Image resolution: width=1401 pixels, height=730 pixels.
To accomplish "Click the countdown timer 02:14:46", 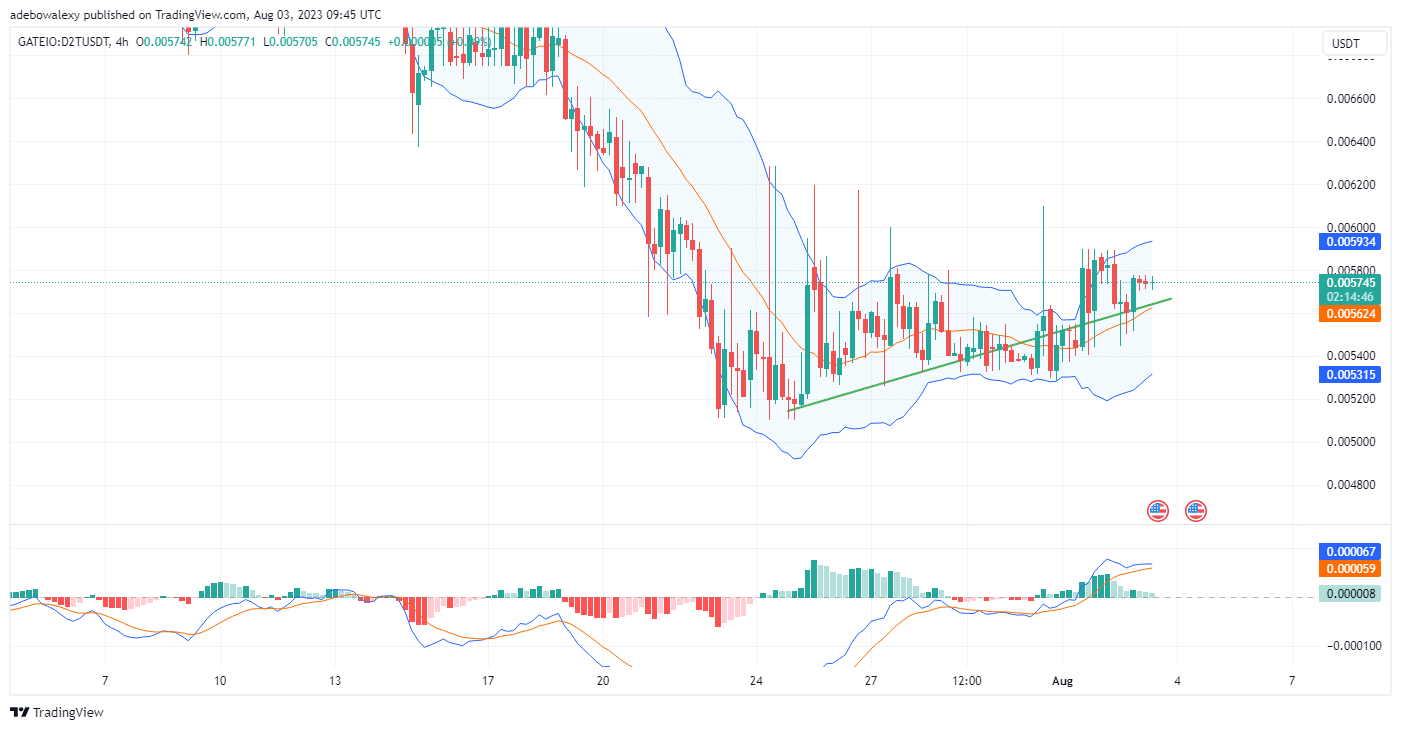I will 1351,297.
